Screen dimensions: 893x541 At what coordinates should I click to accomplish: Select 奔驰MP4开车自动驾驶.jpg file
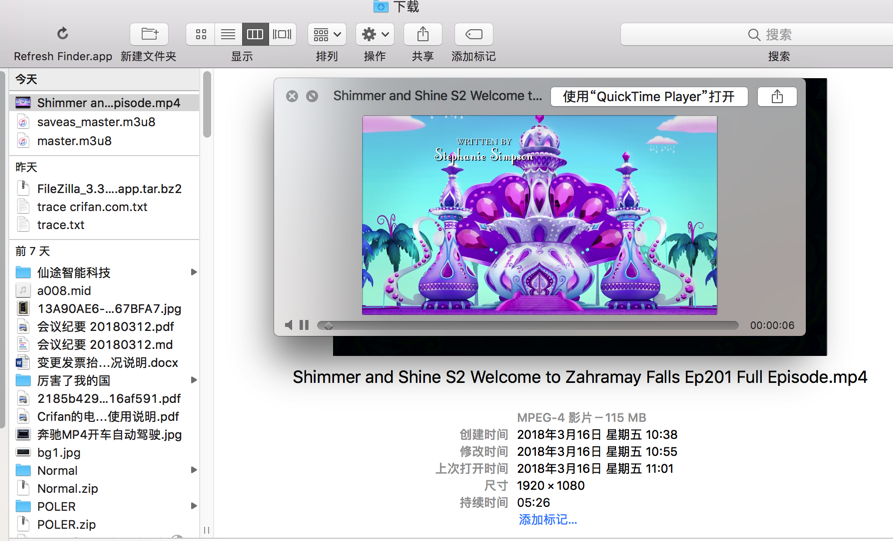[104, 435]
